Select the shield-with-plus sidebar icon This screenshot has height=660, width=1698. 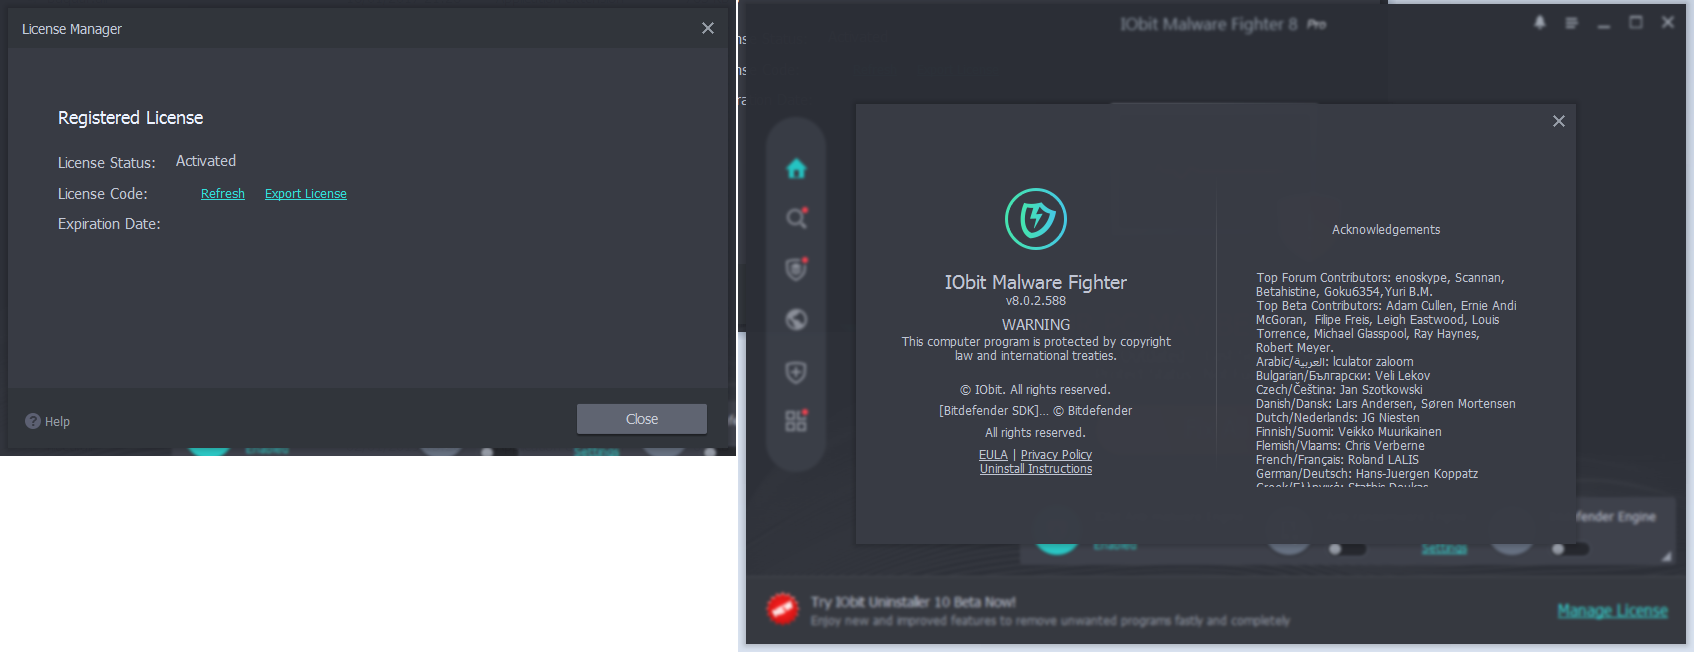click(x=796, y=372)
